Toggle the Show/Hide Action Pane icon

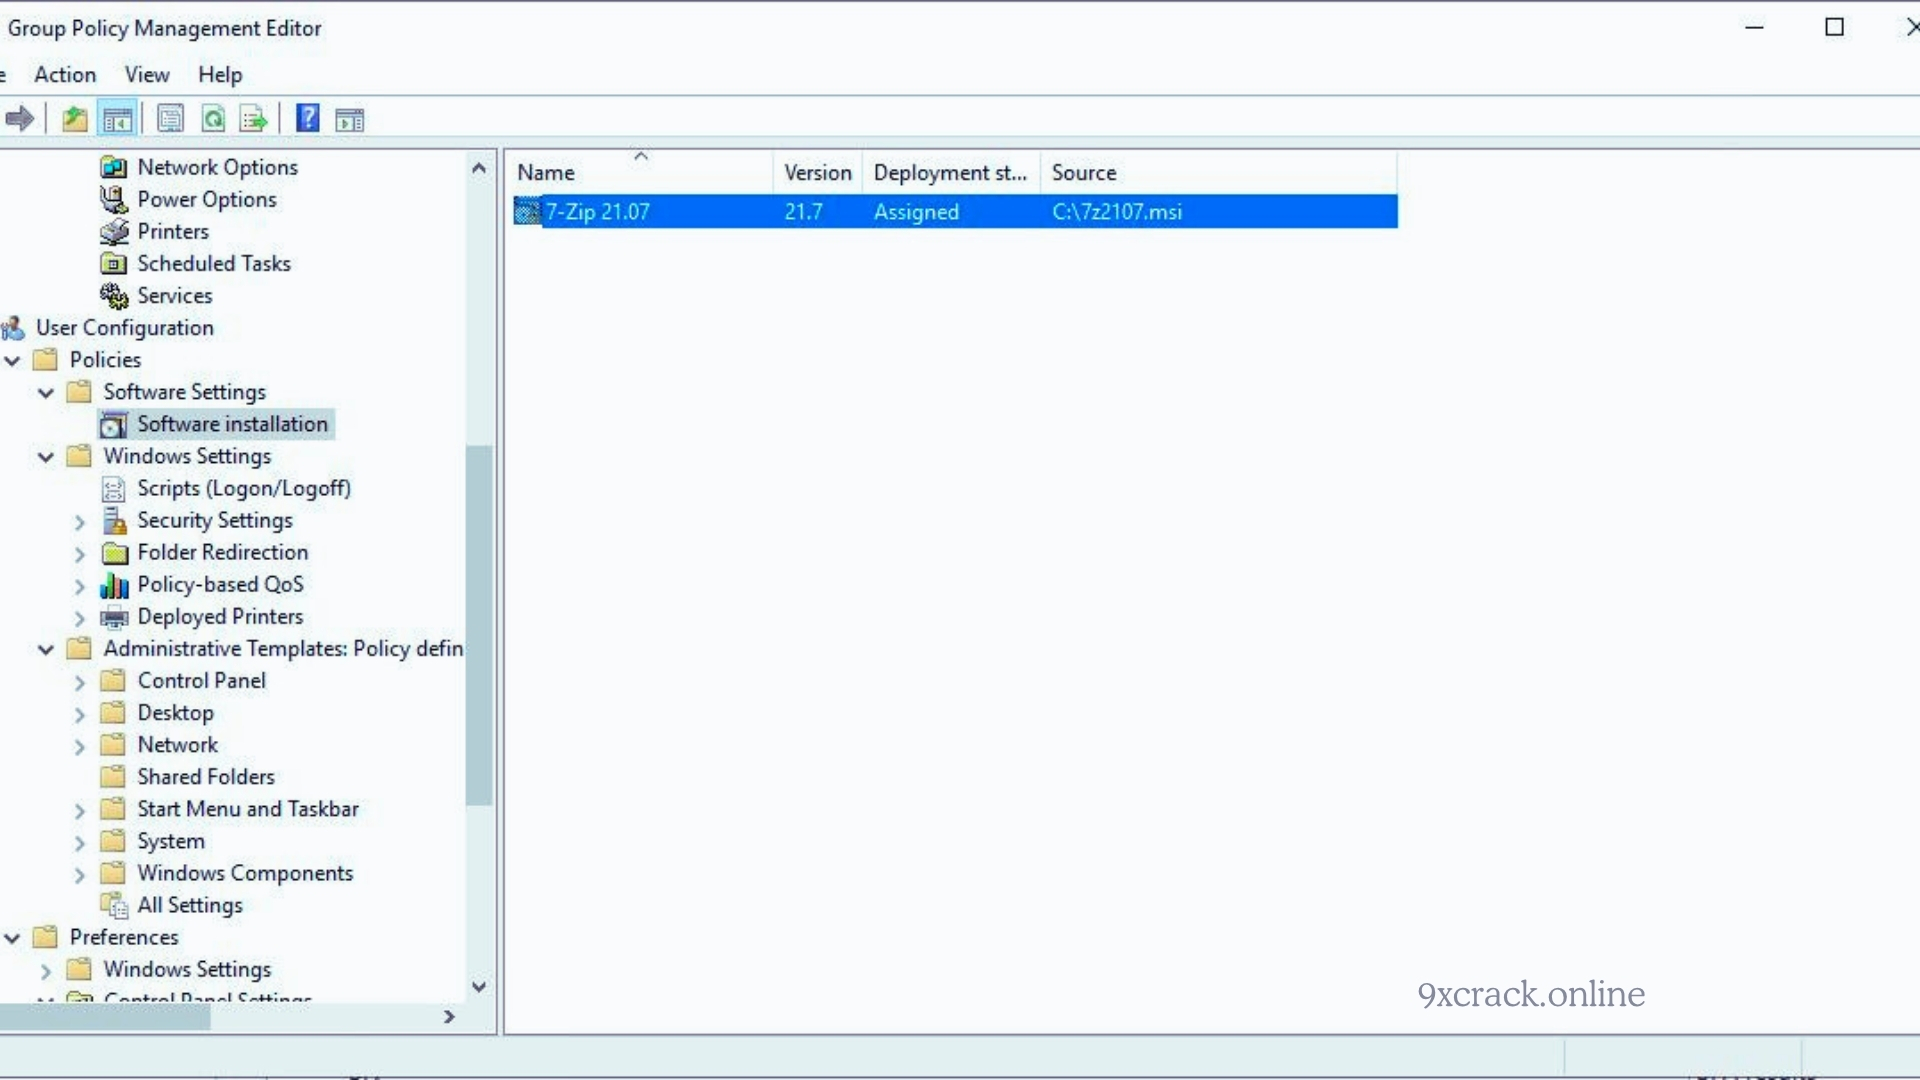point(350,120)
